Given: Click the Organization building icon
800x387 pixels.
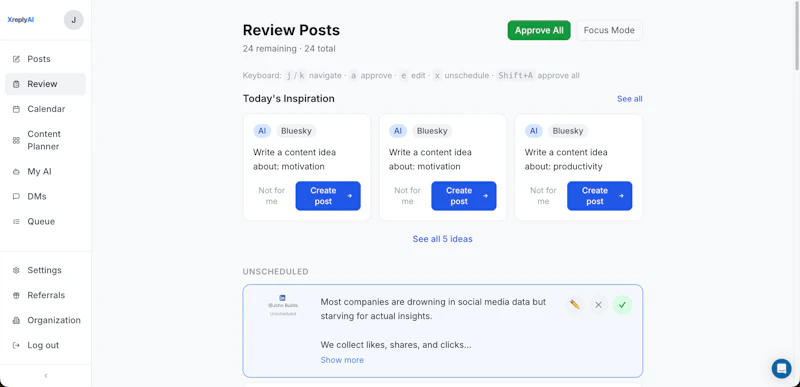Looking at the screenshot, I should tap(16, 320).
